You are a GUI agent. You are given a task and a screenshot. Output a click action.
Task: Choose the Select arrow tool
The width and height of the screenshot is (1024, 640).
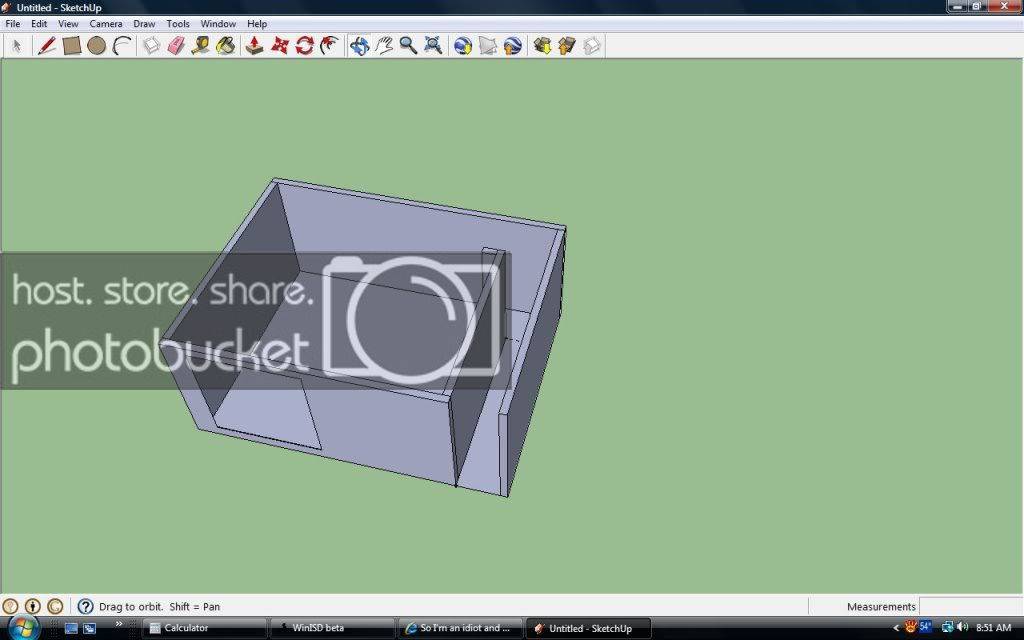(x=17, y=46)
